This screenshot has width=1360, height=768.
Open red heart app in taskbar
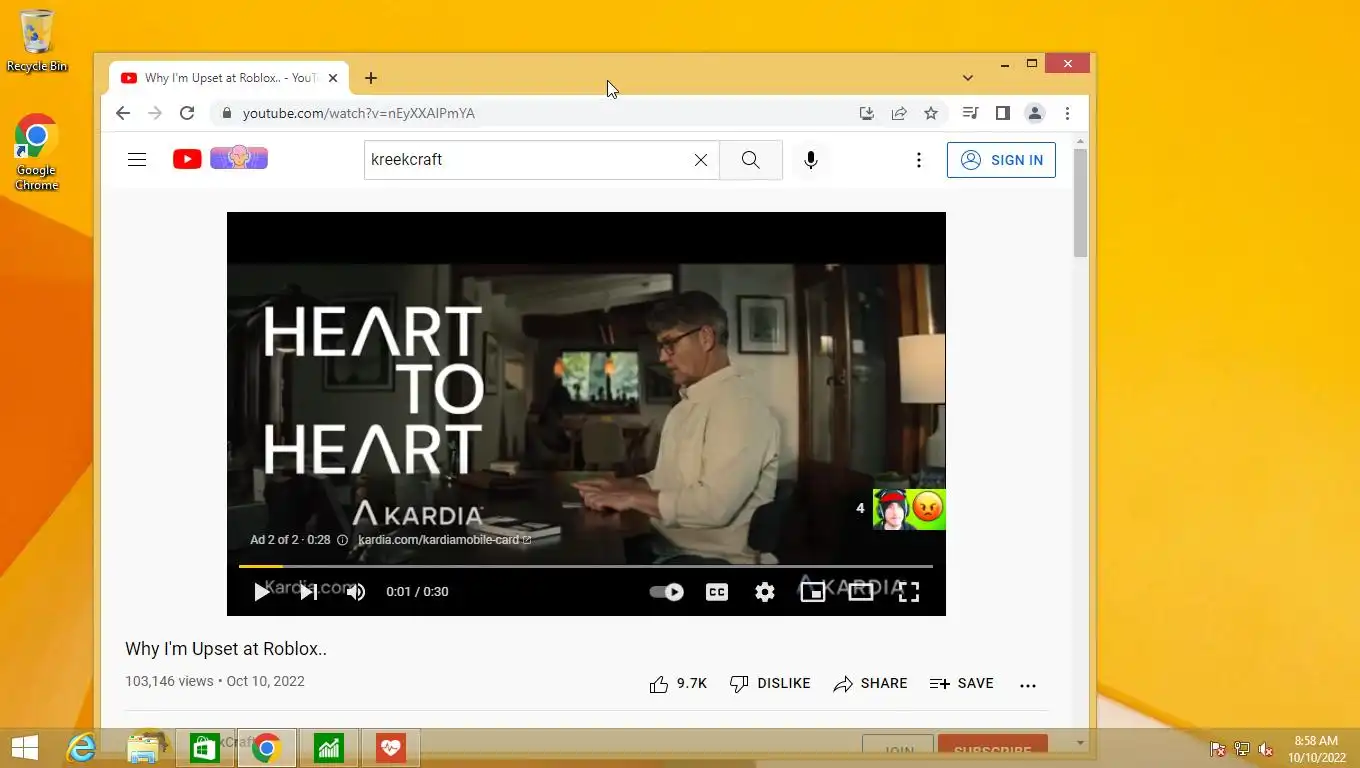(x=391, y=747)
